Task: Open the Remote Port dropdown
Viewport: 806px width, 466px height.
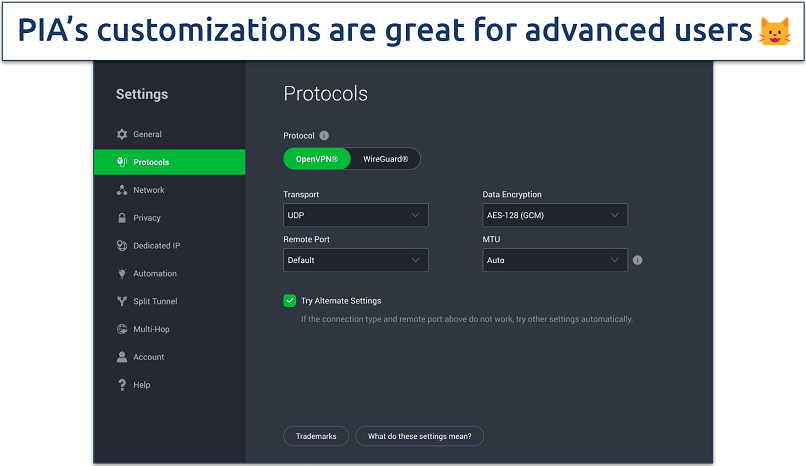Action: coord(355,260)
